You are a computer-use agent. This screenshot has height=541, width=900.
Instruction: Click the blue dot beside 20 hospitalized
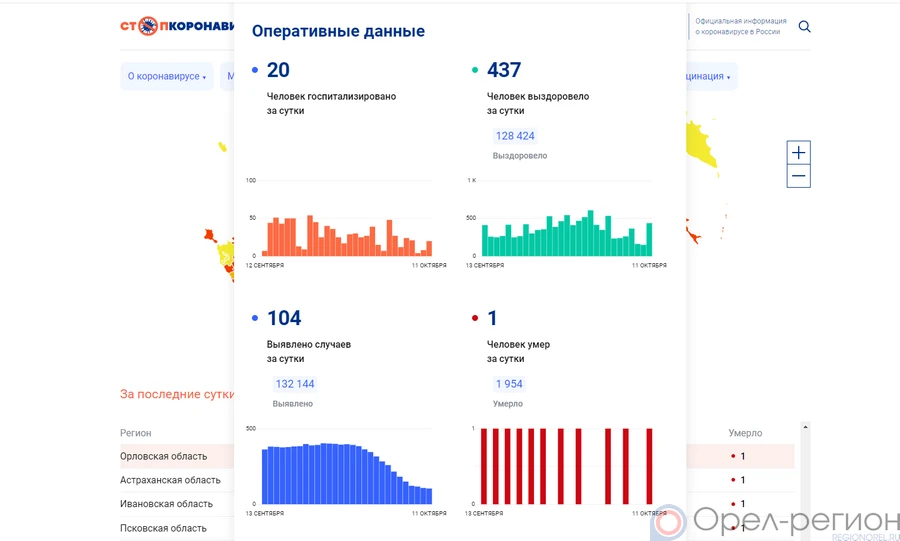[x=255, y=71]
